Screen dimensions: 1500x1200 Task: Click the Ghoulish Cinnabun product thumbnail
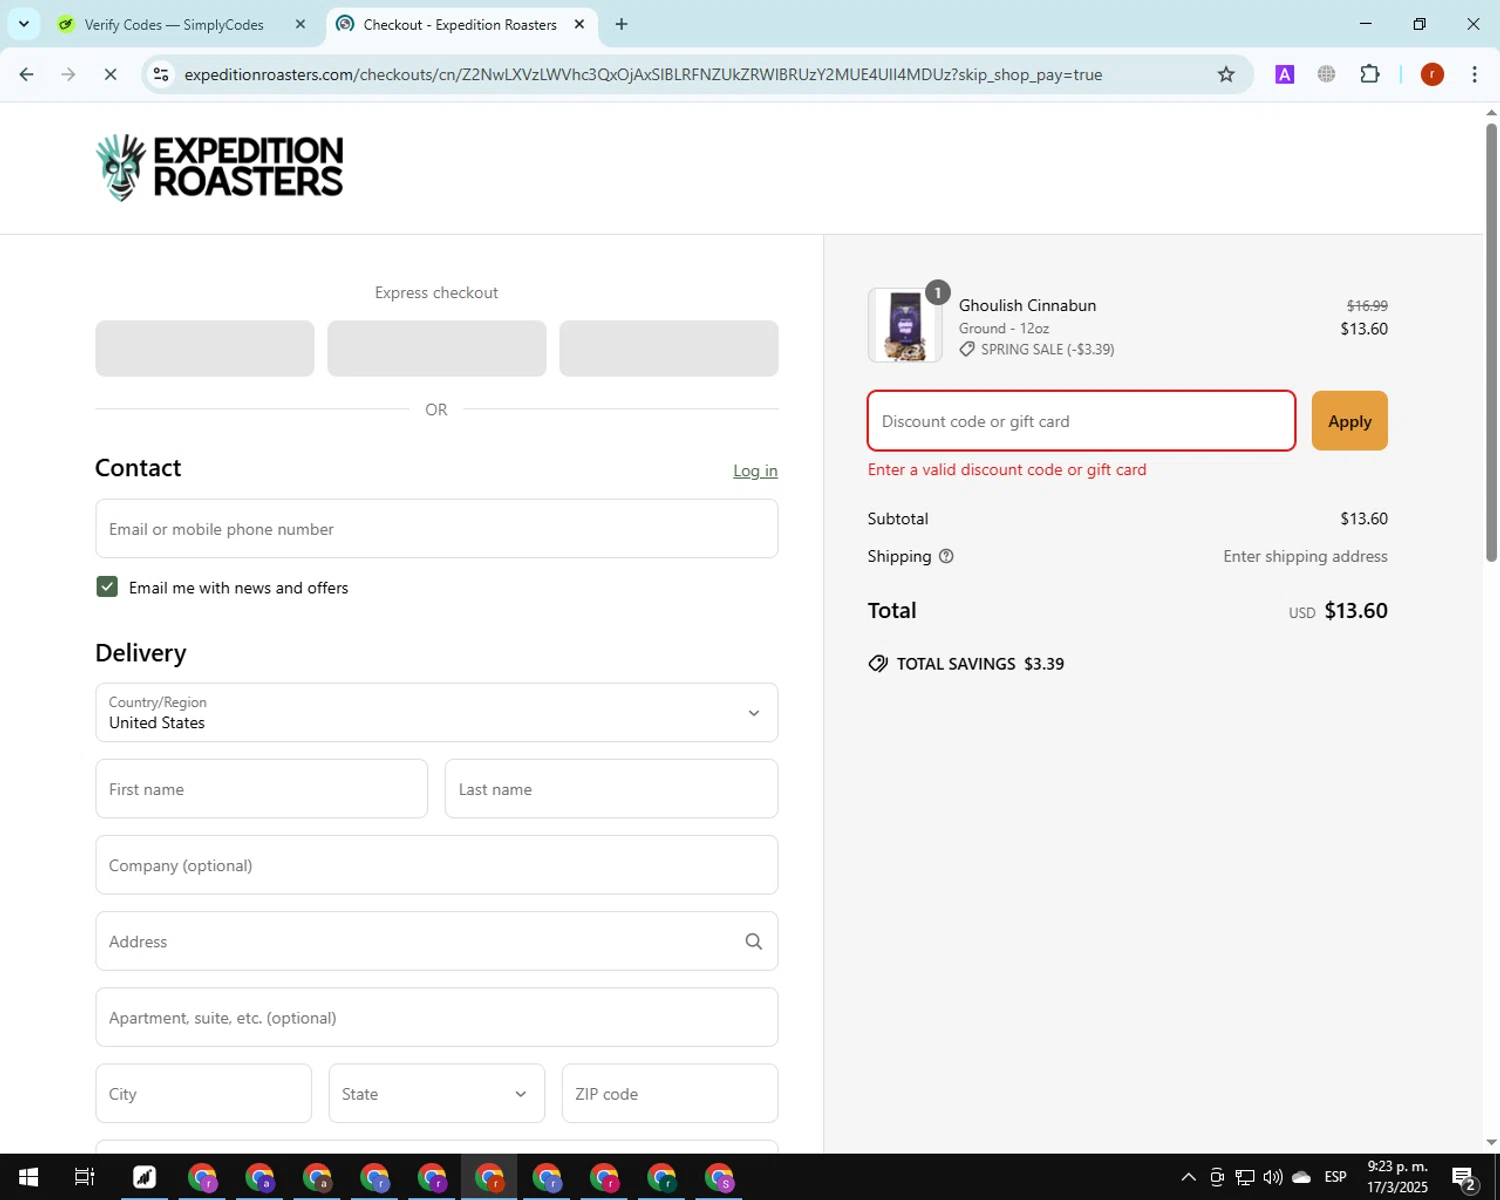pyautogui.click(x=905, y=325)
